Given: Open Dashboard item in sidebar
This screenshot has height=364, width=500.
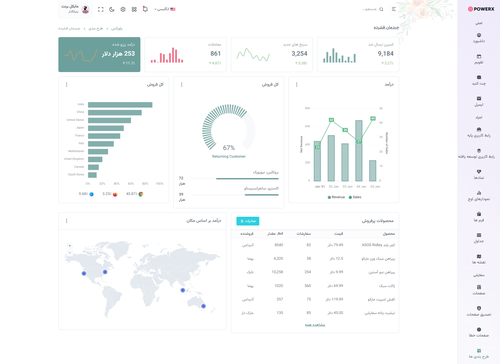Looking at the screenshot, I should coord(479,38).
